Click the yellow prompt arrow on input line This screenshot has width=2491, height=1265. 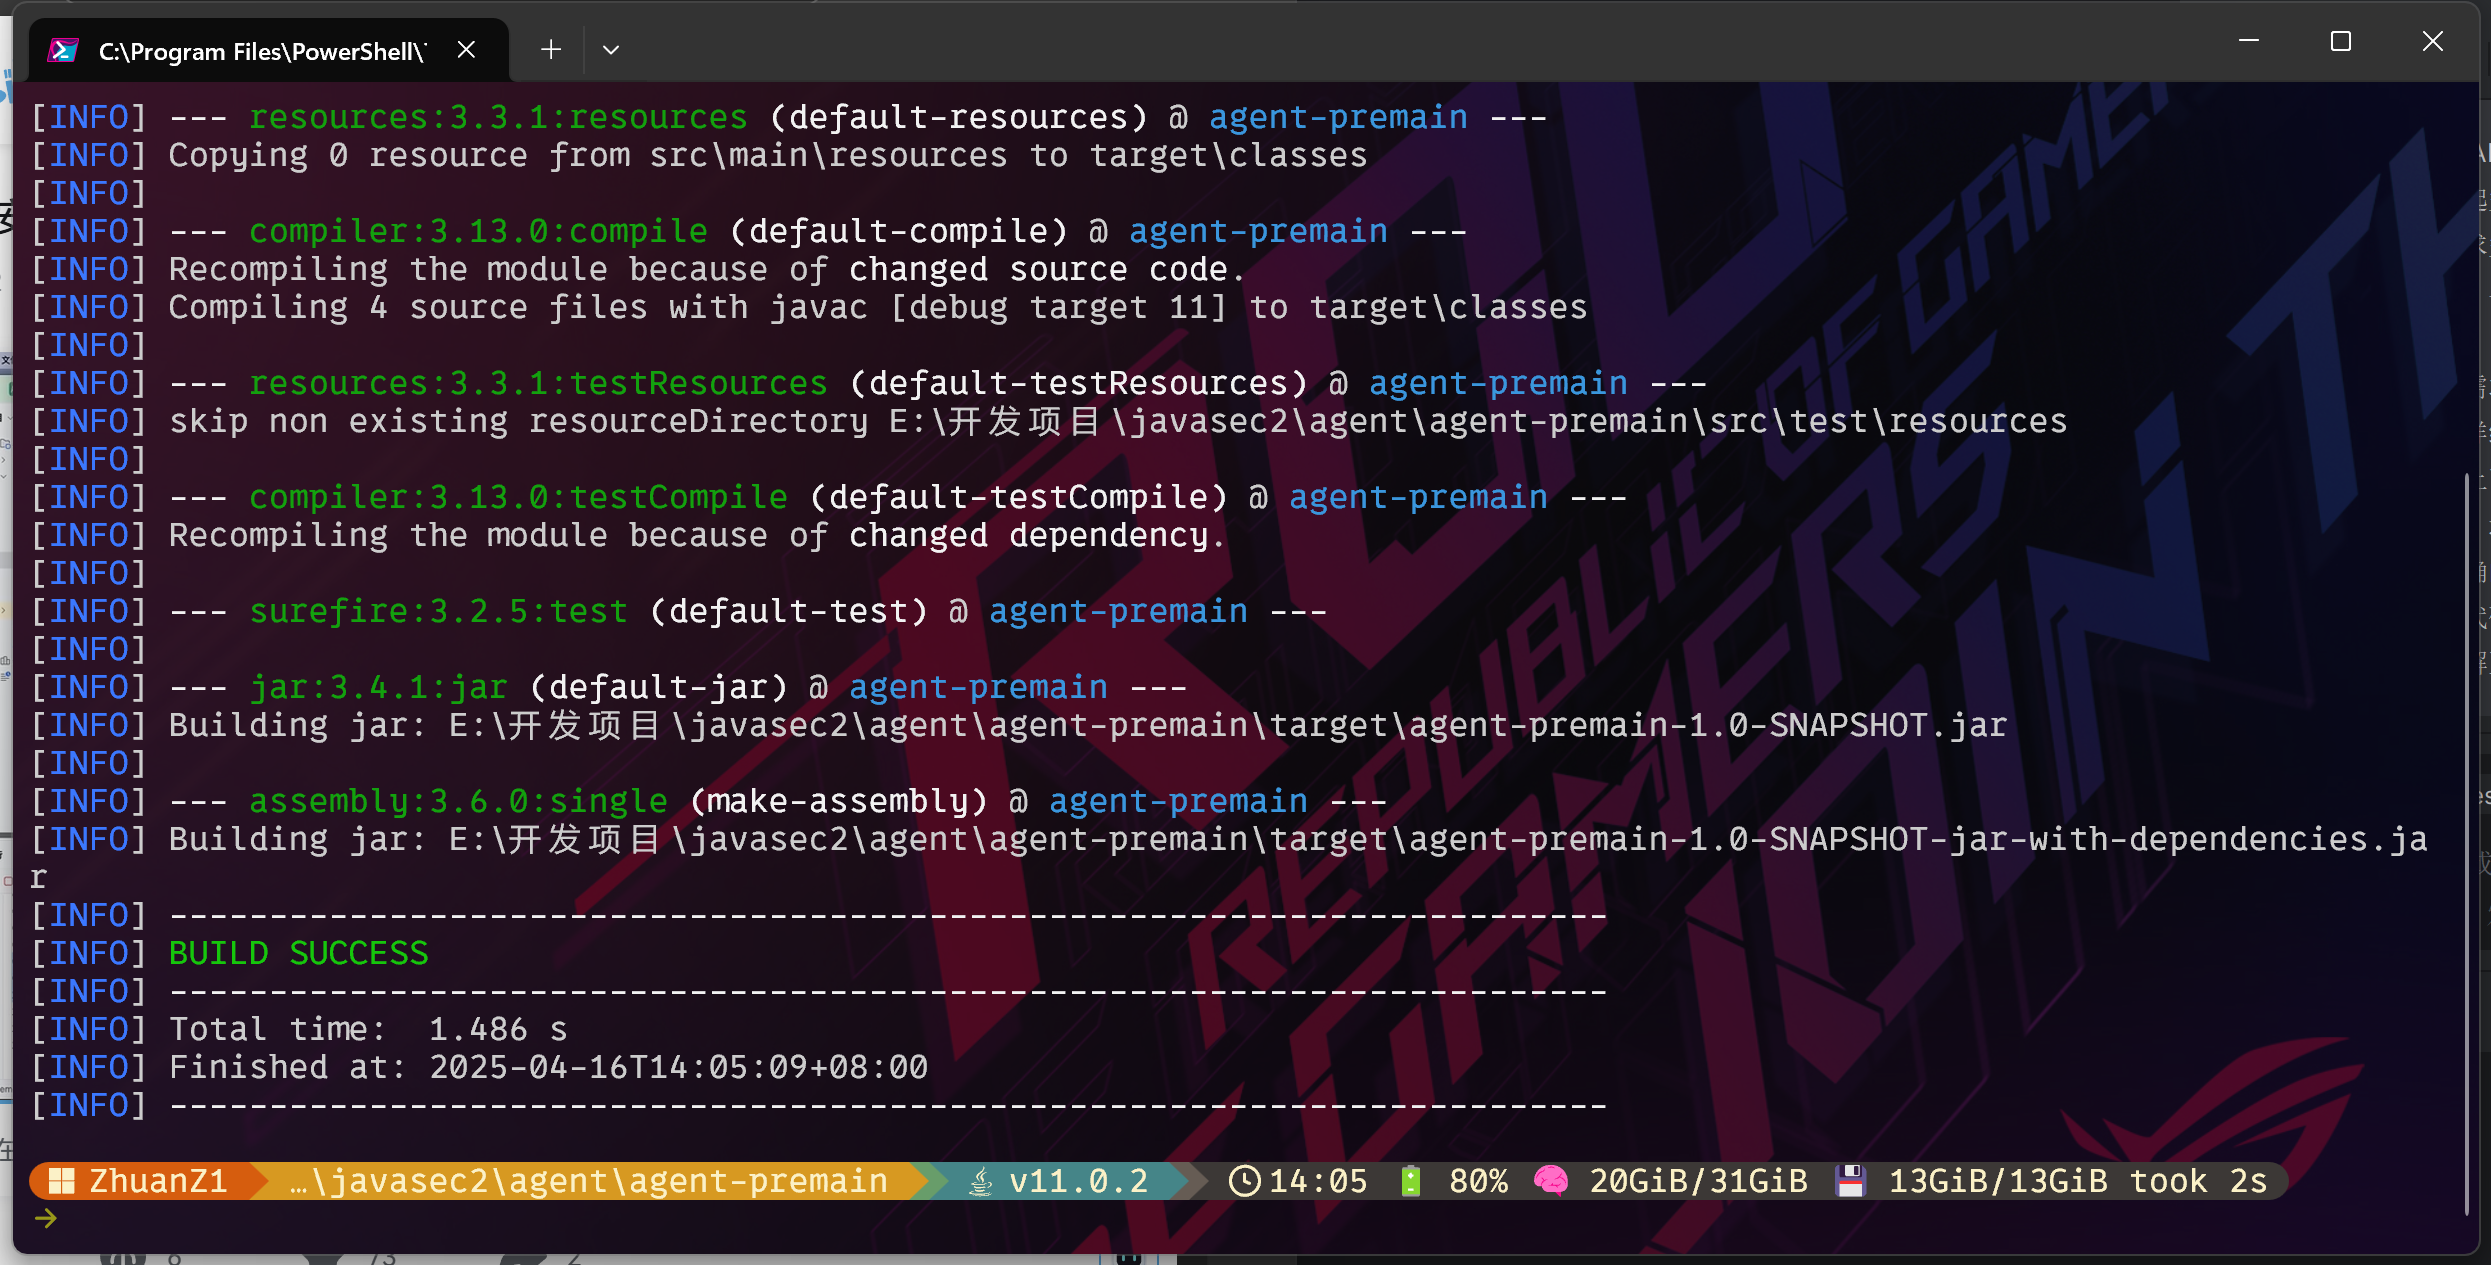[x=46, y=1218]
